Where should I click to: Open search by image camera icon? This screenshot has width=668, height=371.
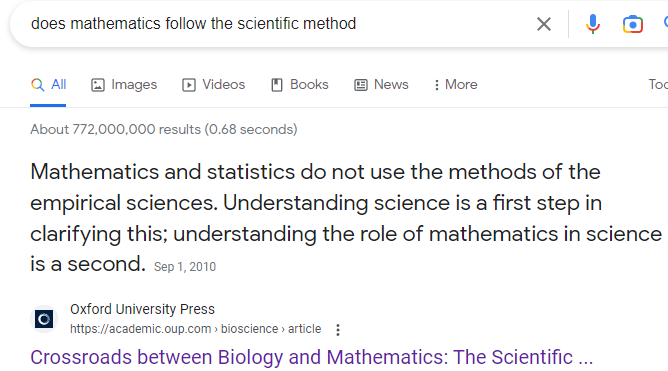[633, 24]
